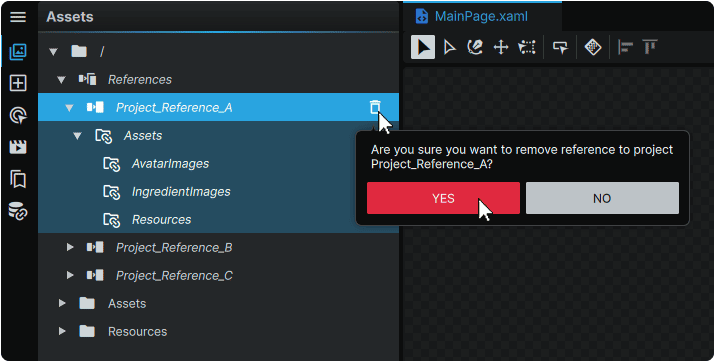Collapse the linked Assets folder under Project_Reference_A
715x362 pixels.
click(x=78, y=136)
